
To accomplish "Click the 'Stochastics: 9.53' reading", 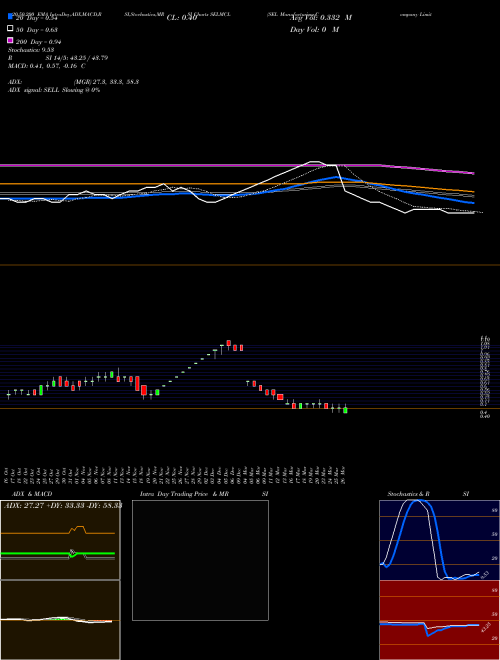I will pos(31,50).
